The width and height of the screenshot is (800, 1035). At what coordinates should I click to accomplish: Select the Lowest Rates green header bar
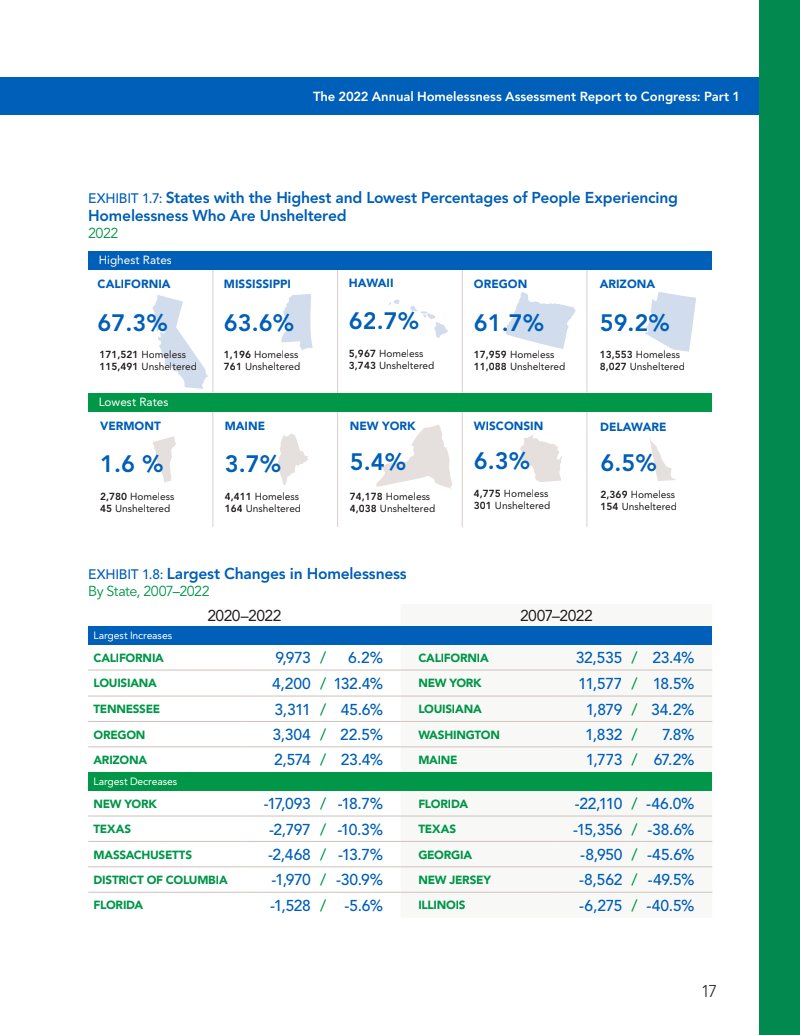click(x=400, y=402)
